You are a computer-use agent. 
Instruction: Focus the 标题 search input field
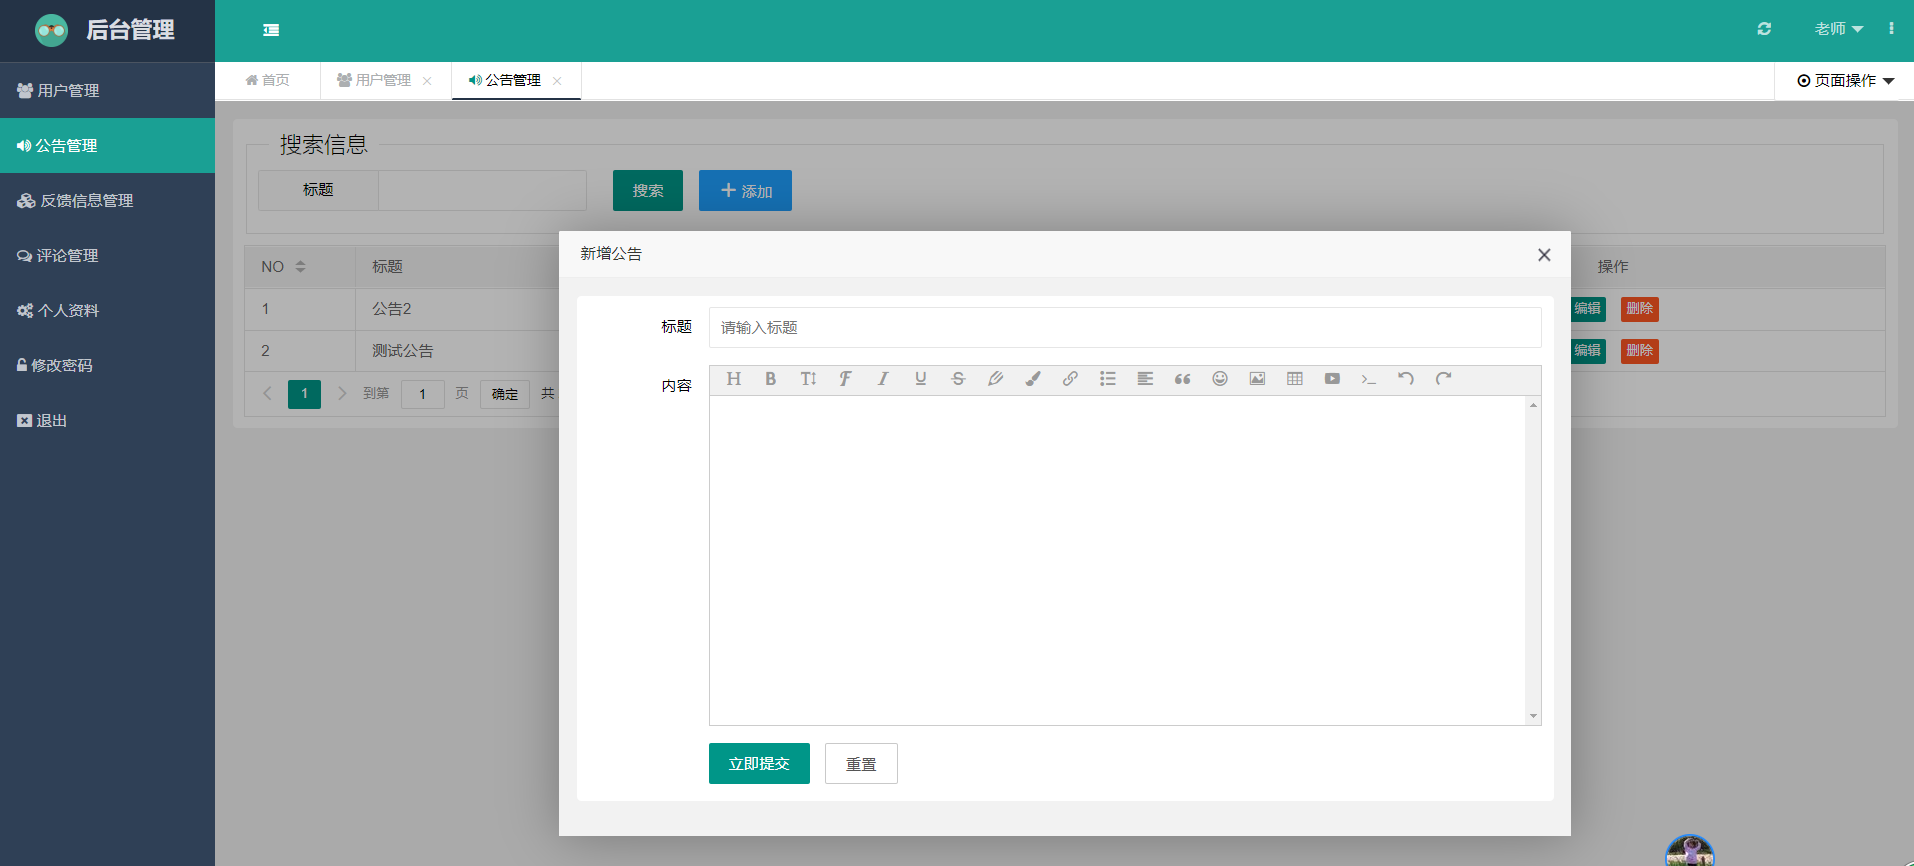tap(482, 190)
